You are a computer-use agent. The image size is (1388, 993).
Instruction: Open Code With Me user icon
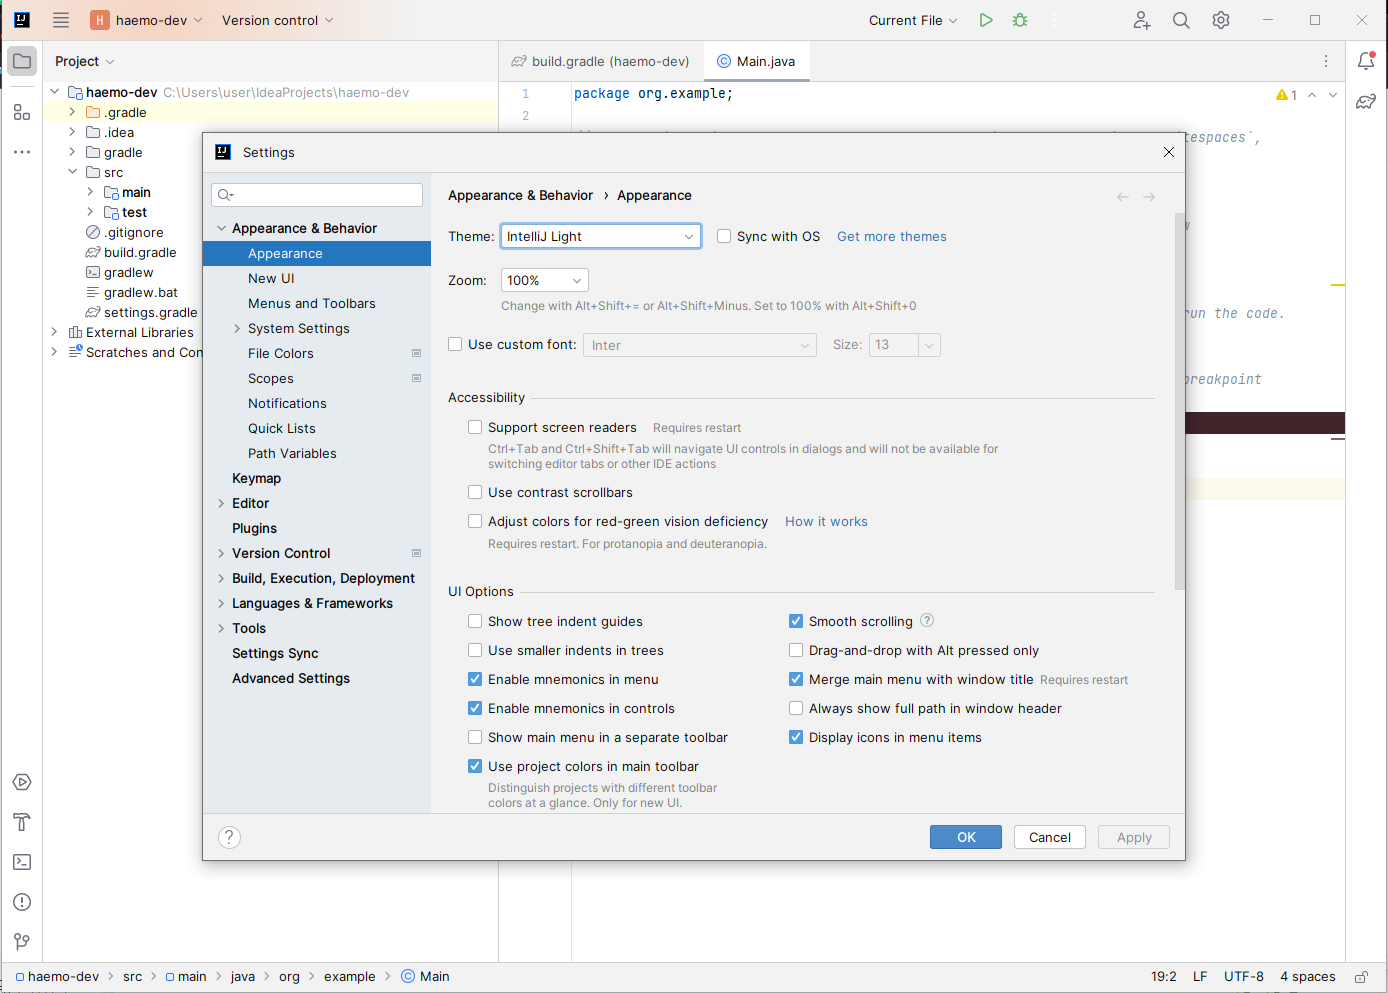point(1141,20)
